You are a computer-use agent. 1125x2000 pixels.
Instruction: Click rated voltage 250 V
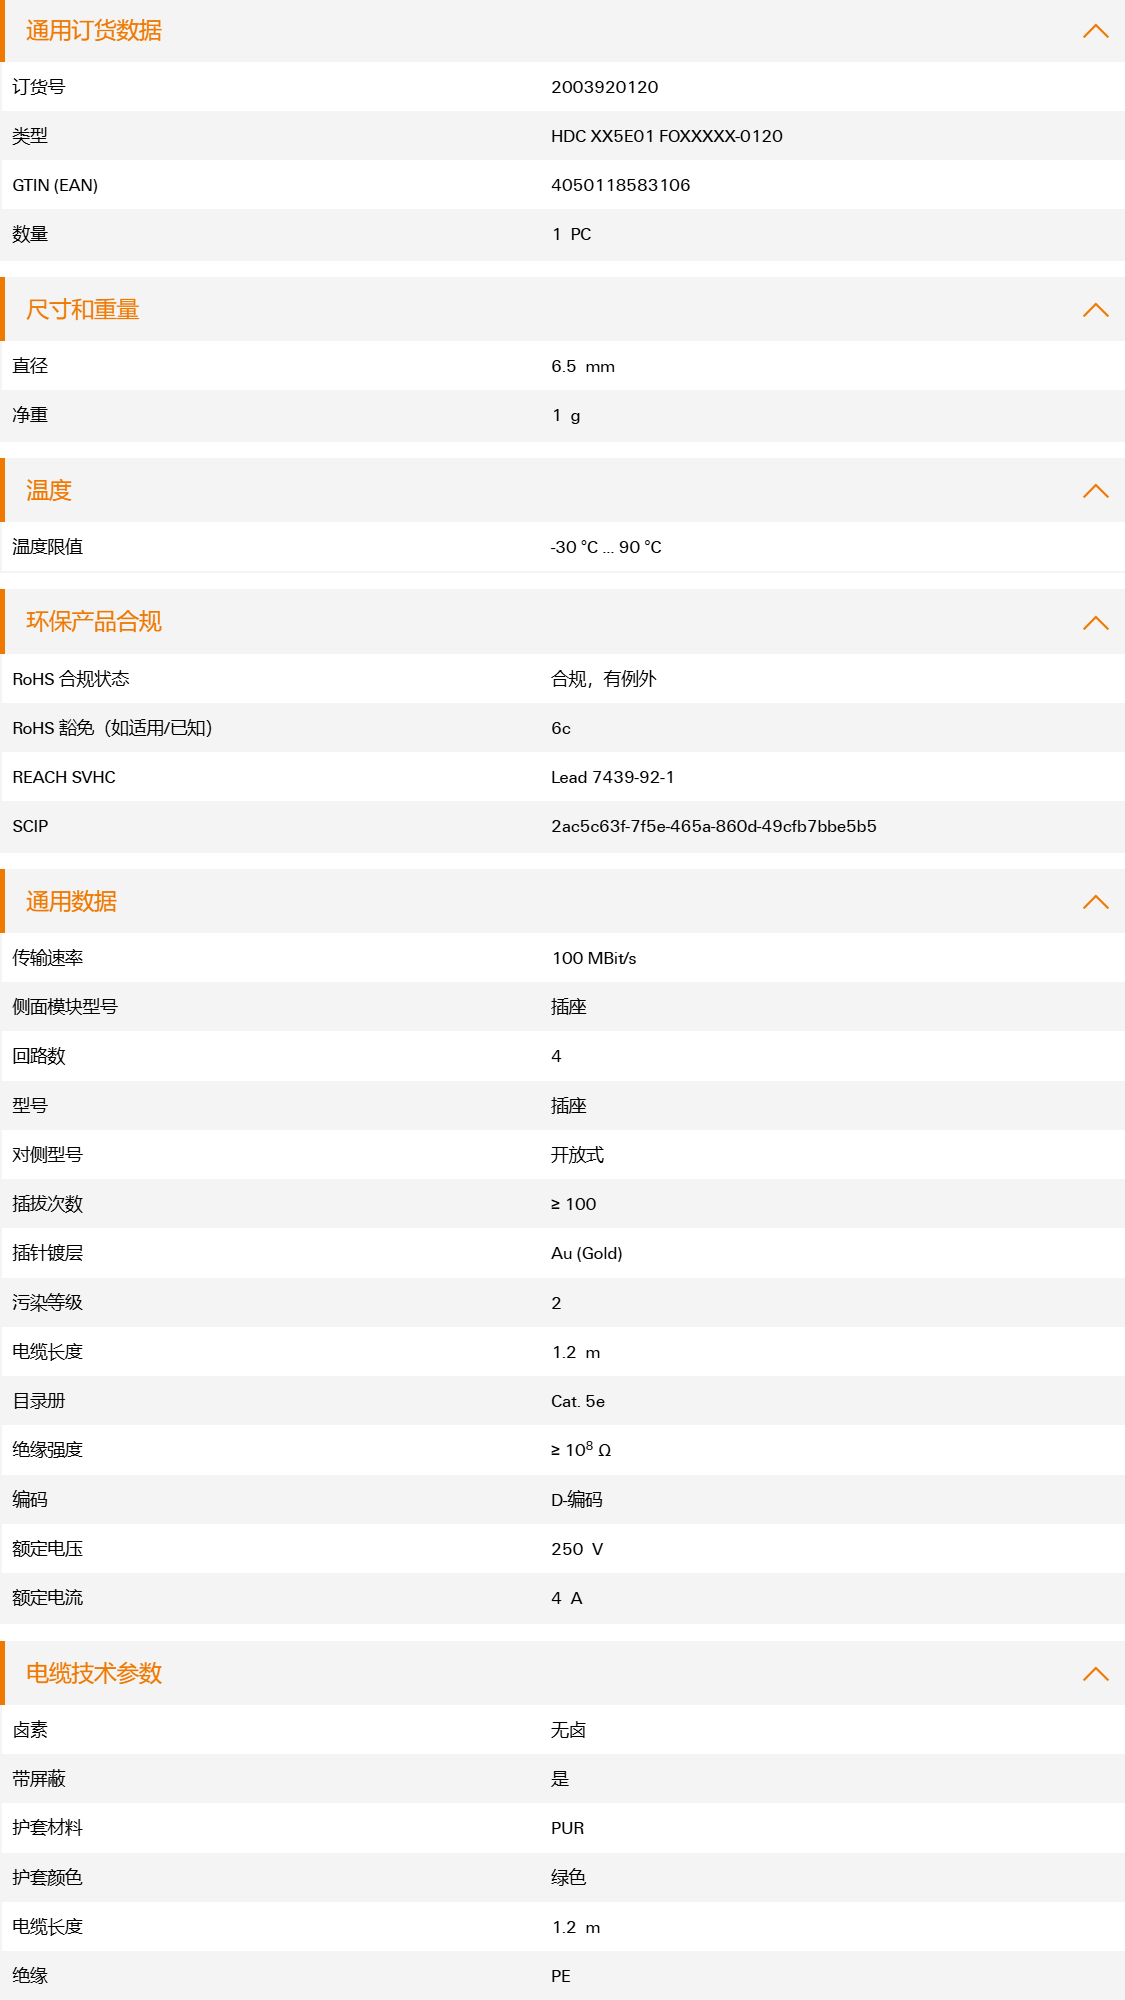click(577, 1549)
